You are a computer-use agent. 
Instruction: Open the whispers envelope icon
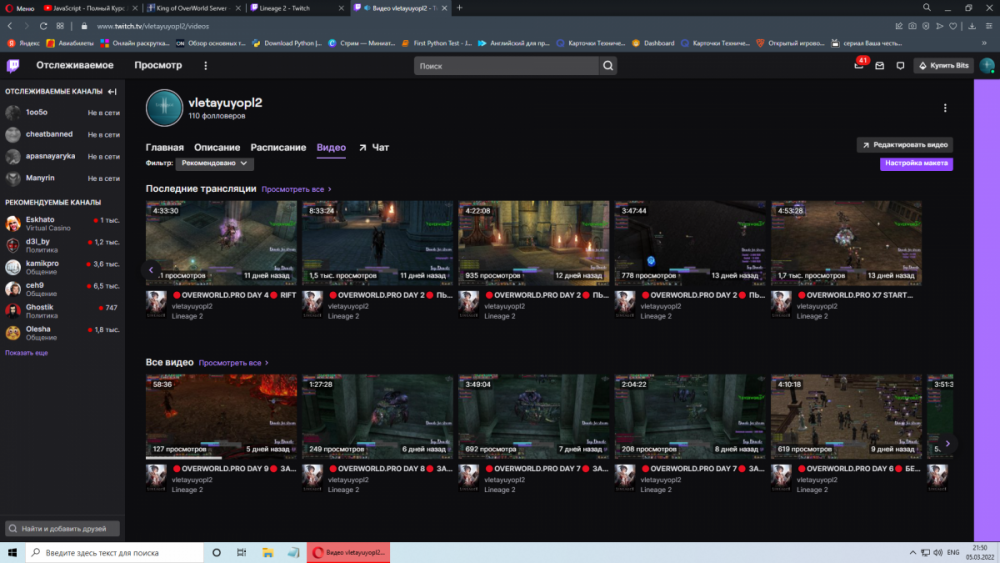tap(879, 66)
